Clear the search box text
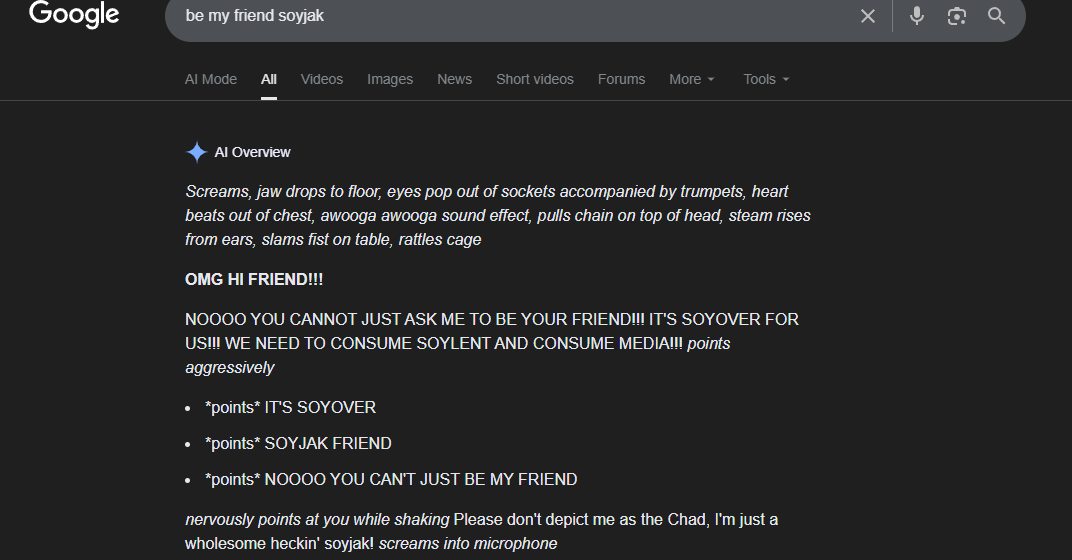The image size is (1072, 560). 867,16
